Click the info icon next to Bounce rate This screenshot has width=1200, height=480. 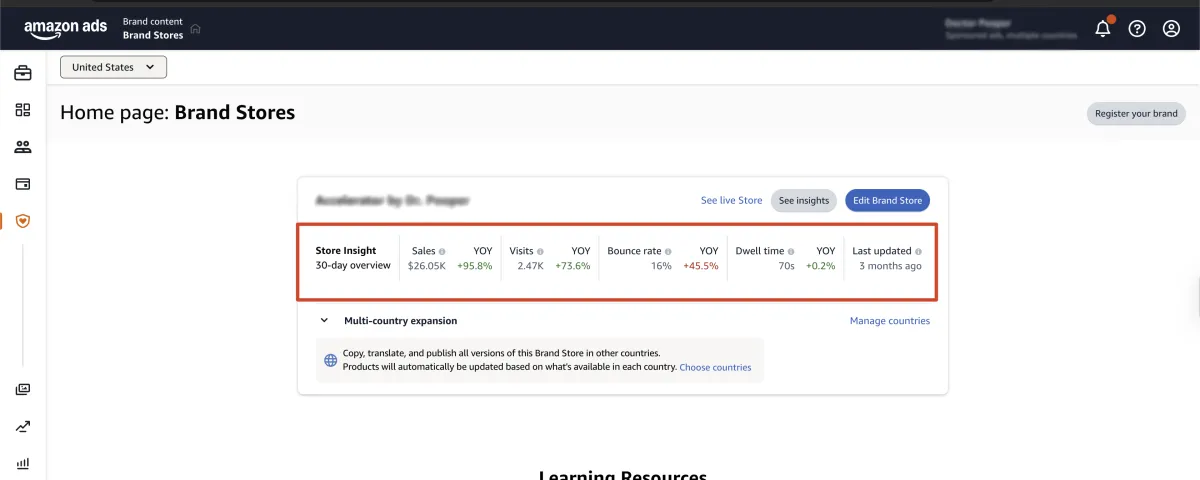(668, 251)
